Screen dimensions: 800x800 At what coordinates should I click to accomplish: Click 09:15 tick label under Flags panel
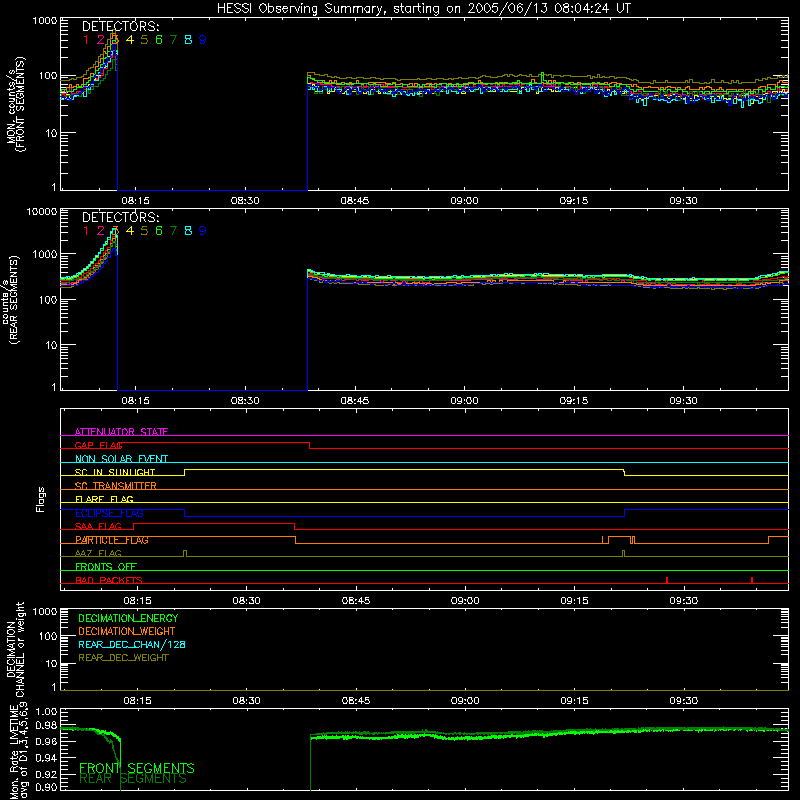[x=574, y=601]
